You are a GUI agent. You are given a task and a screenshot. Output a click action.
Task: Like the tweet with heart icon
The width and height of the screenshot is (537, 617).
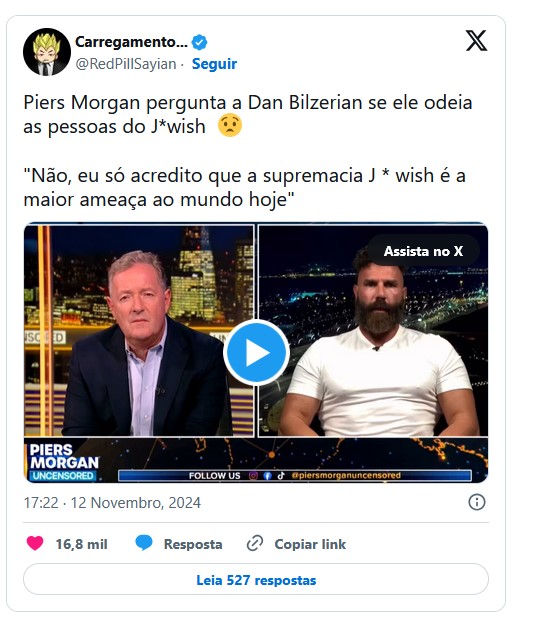(35, 543)
